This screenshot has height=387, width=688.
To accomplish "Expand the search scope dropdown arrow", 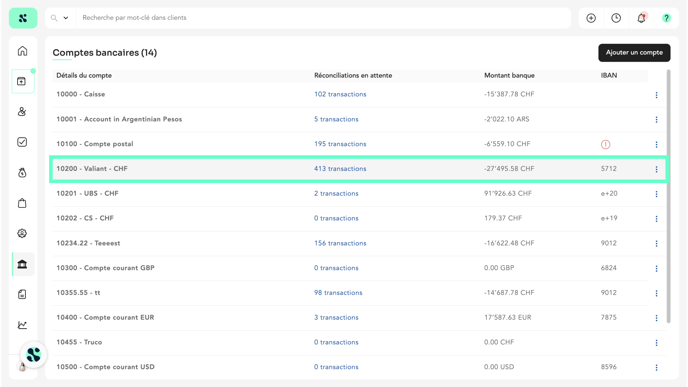I will click(66, 18).
